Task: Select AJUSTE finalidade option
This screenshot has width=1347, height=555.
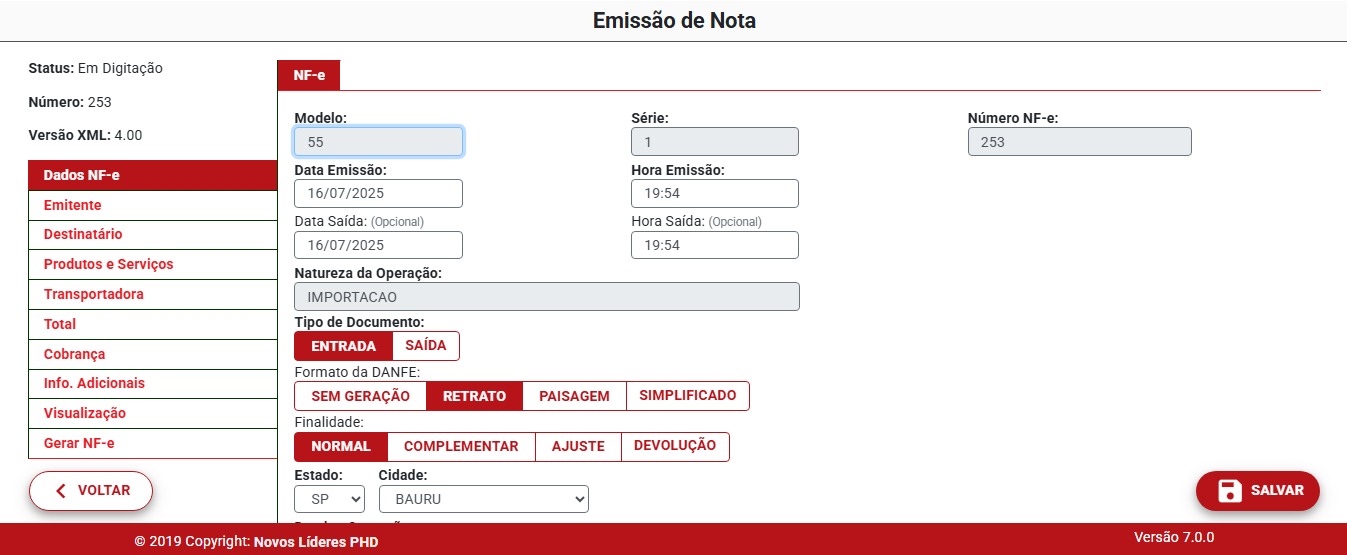Action: pos(578,446)
